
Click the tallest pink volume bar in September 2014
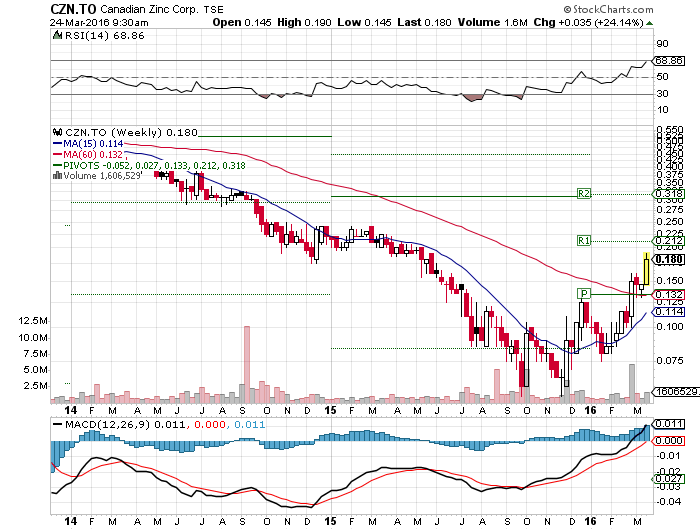click(x=247, y=364)
